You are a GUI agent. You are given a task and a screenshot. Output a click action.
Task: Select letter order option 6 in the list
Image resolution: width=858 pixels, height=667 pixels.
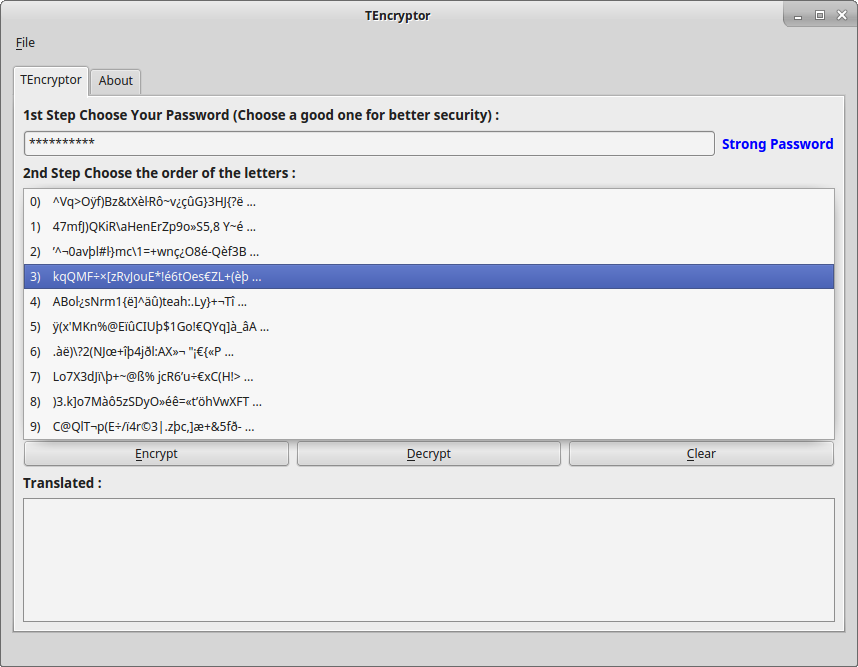[x=429, y=352]
